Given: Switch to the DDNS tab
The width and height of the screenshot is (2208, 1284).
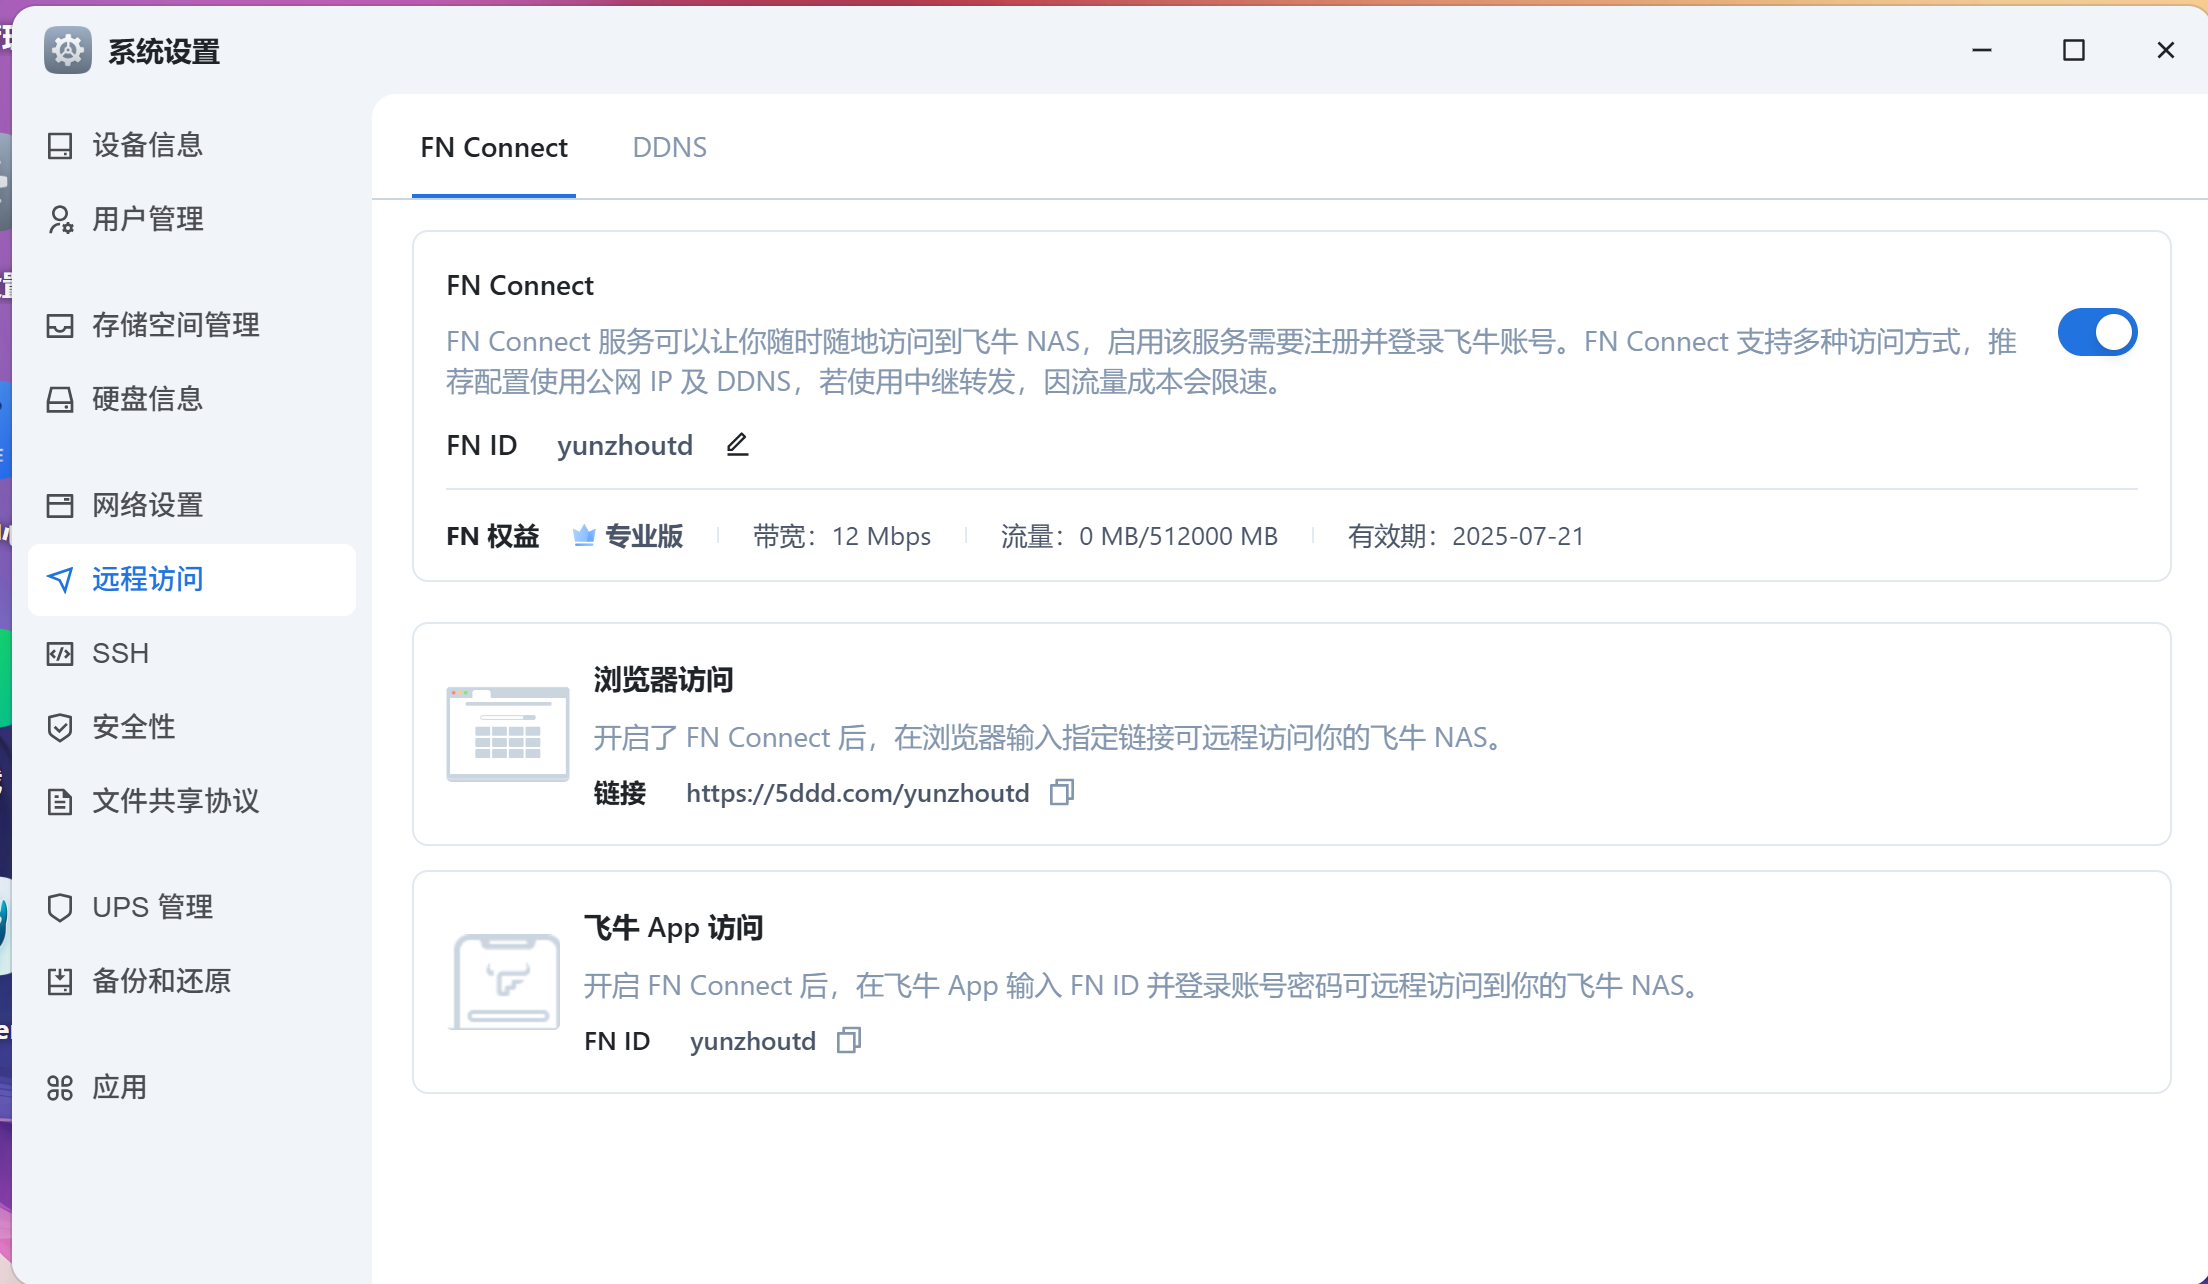Looking at the screenshot, I should pyautogui.click(x=669, y=148).
